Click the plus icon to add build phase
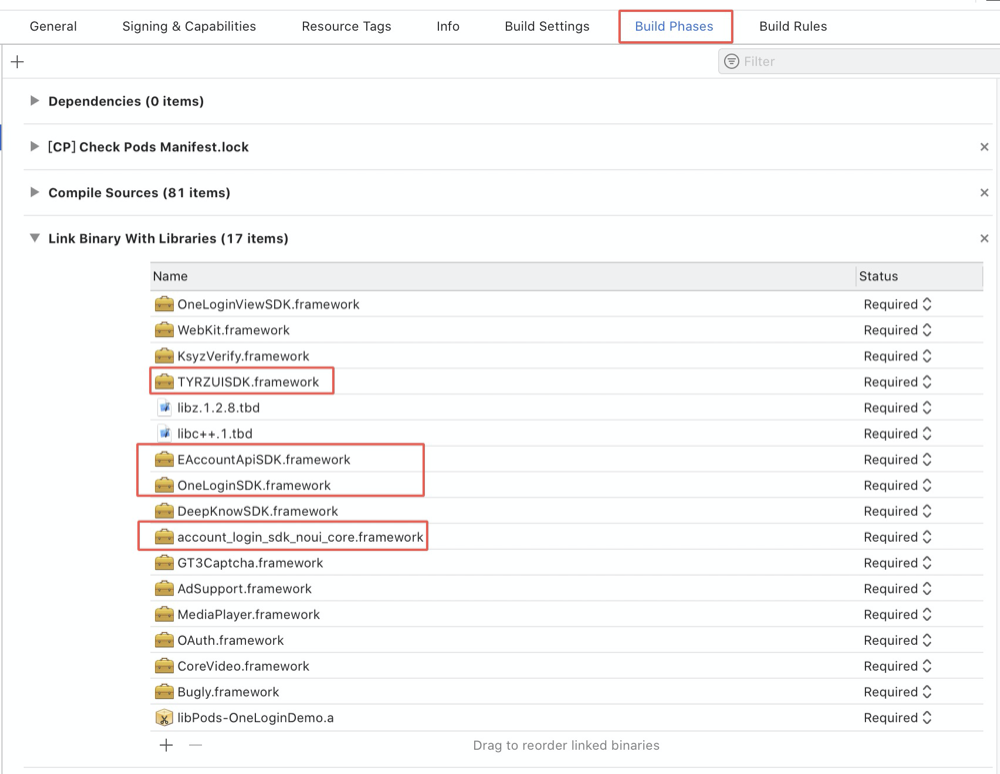The image size is (1000, 774). click(17, 62)
